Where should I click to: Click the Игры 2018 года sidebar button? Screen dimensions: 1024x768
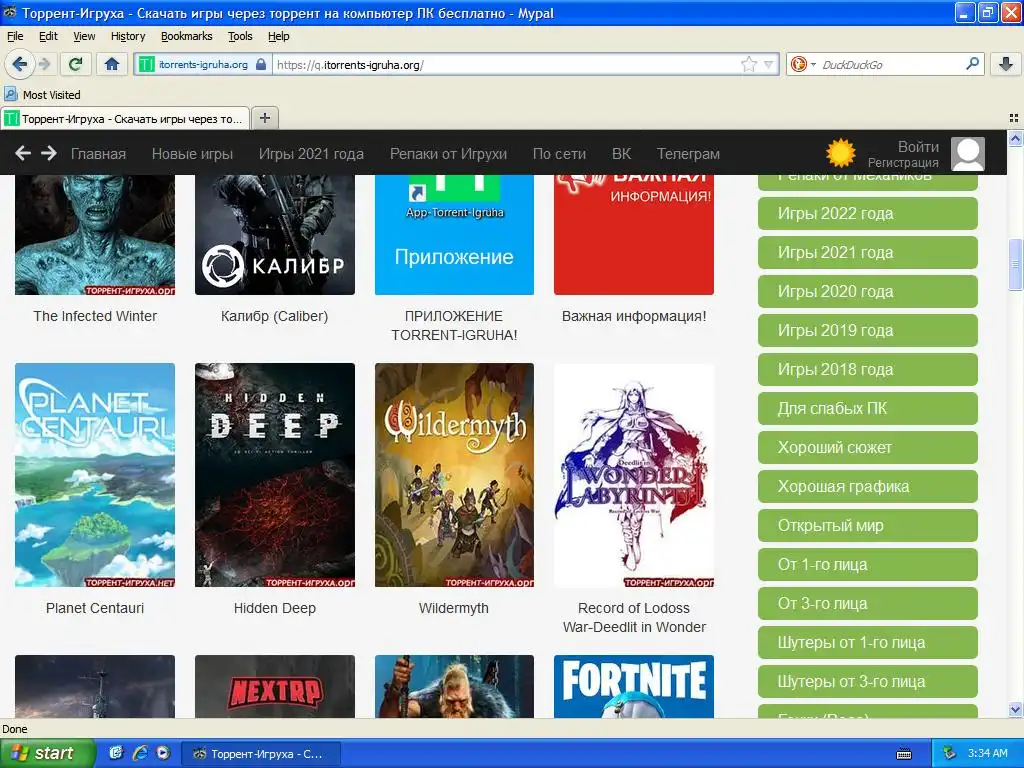(867, 370)
